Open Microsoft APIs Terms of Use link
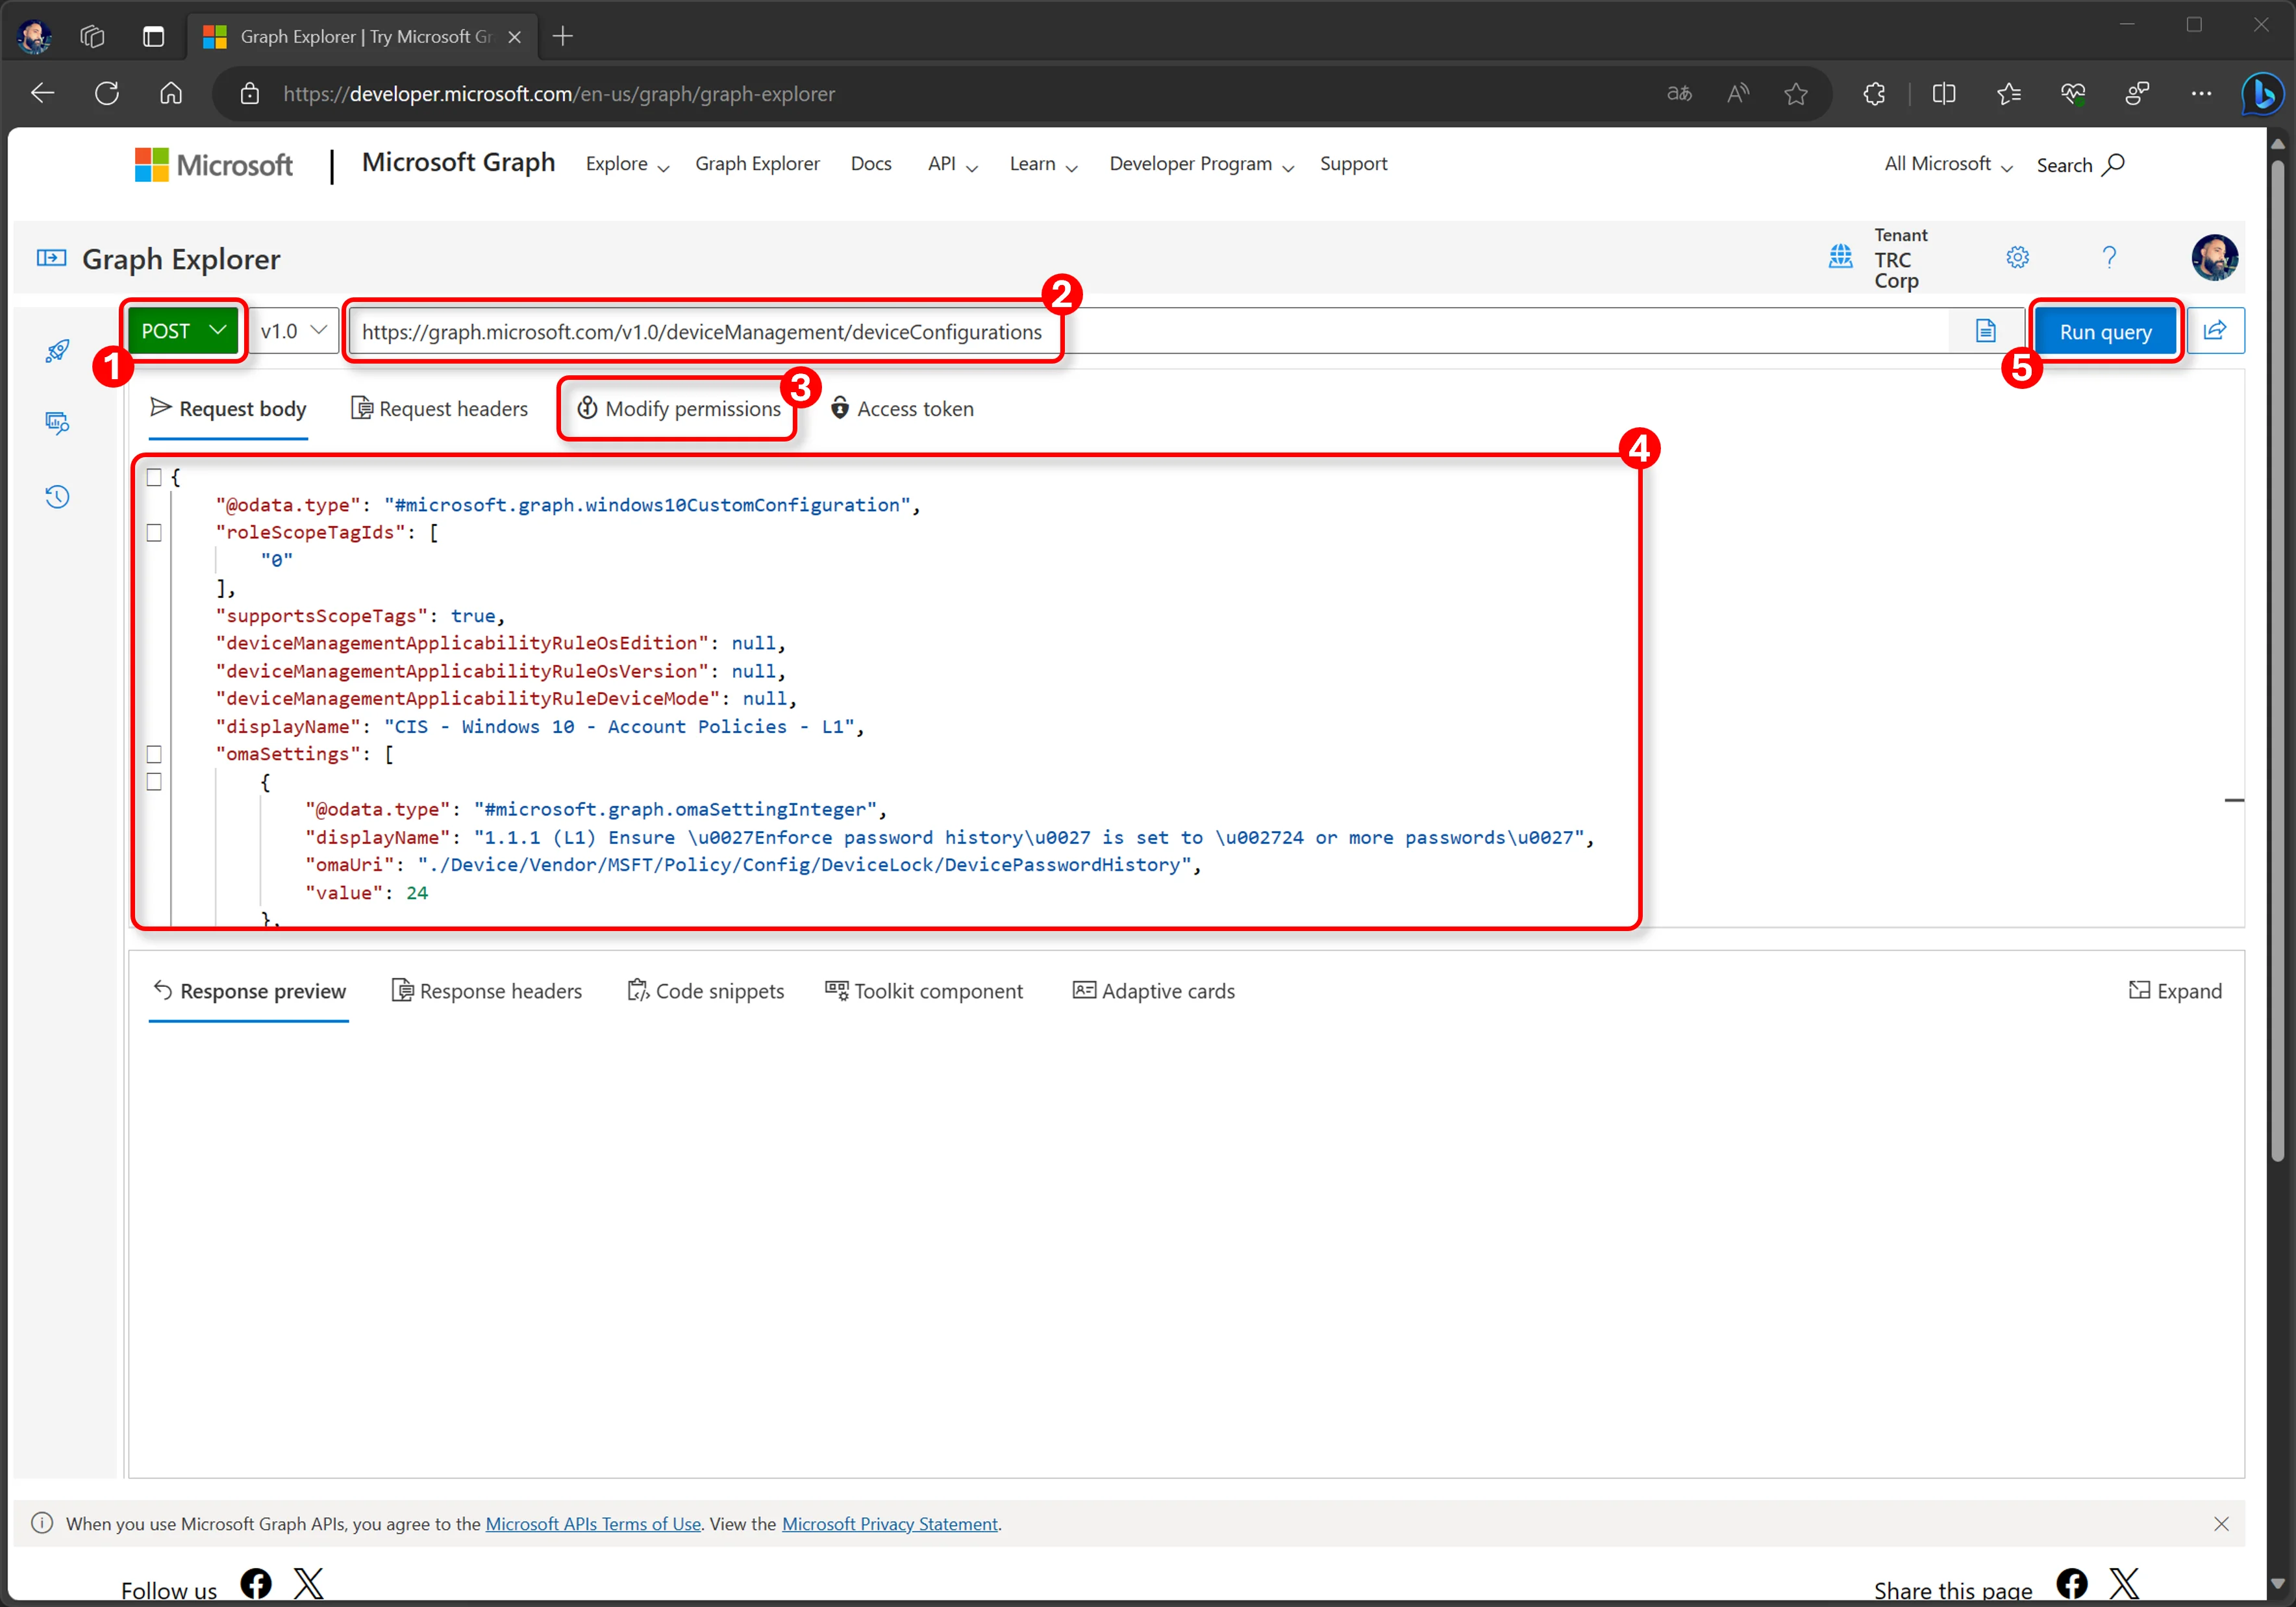The height and width of the screenshot is (1607, 2296). [593, 1524]
